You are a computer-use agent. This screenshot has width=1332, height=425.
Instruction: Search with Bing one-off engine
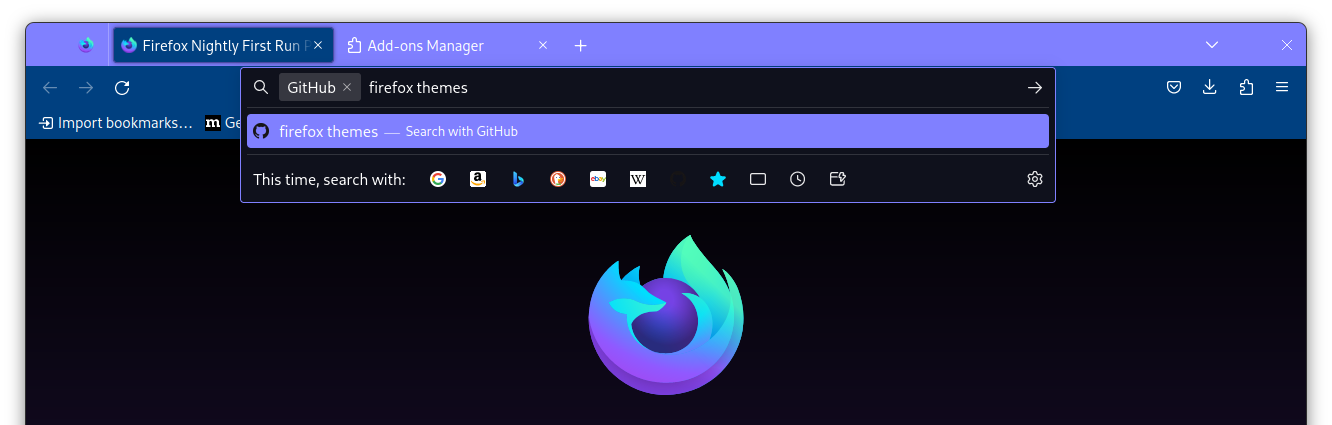(x=518, y=179)
